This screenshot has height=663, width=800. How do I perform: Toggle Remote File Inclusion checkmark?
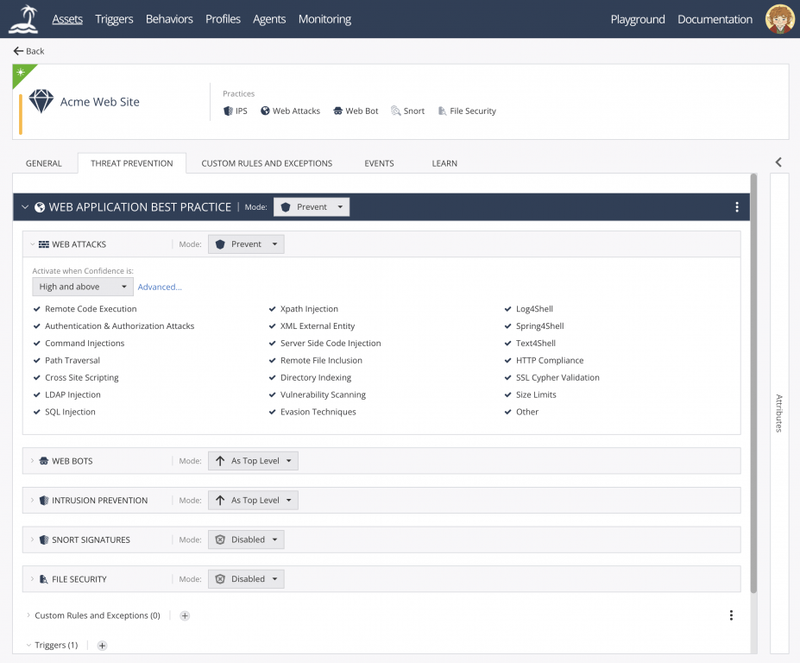tap(272, 360)
